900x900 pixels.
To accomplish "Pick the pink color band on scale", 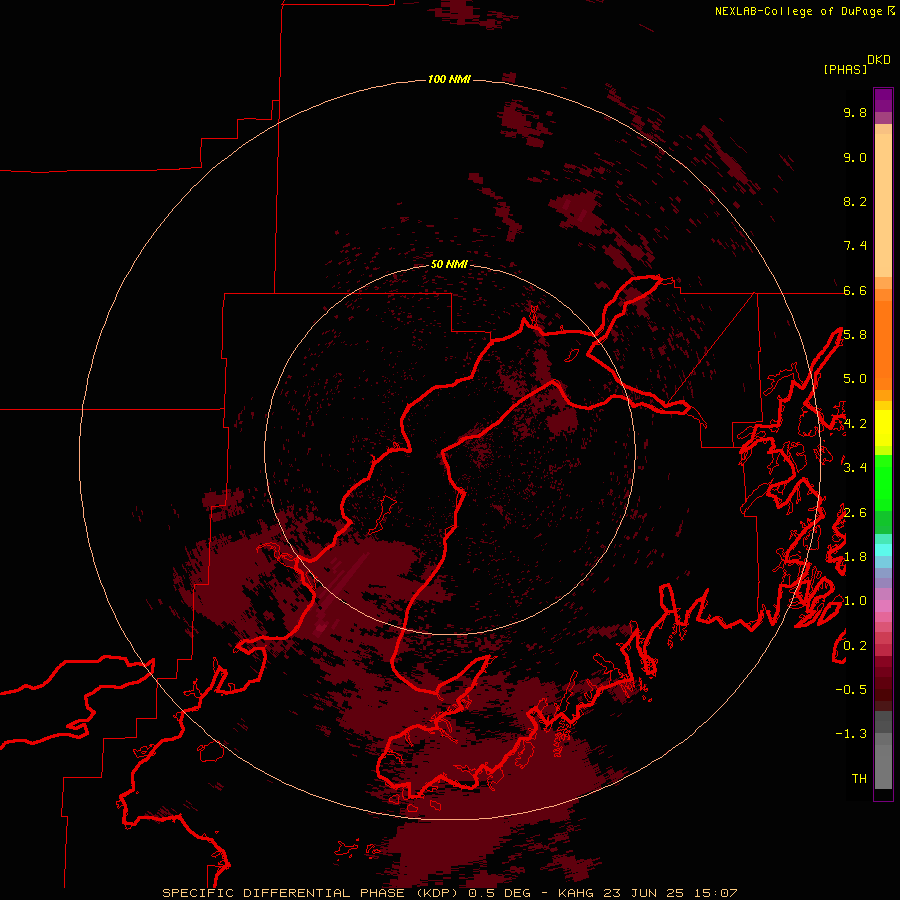I will click(883, 606).
